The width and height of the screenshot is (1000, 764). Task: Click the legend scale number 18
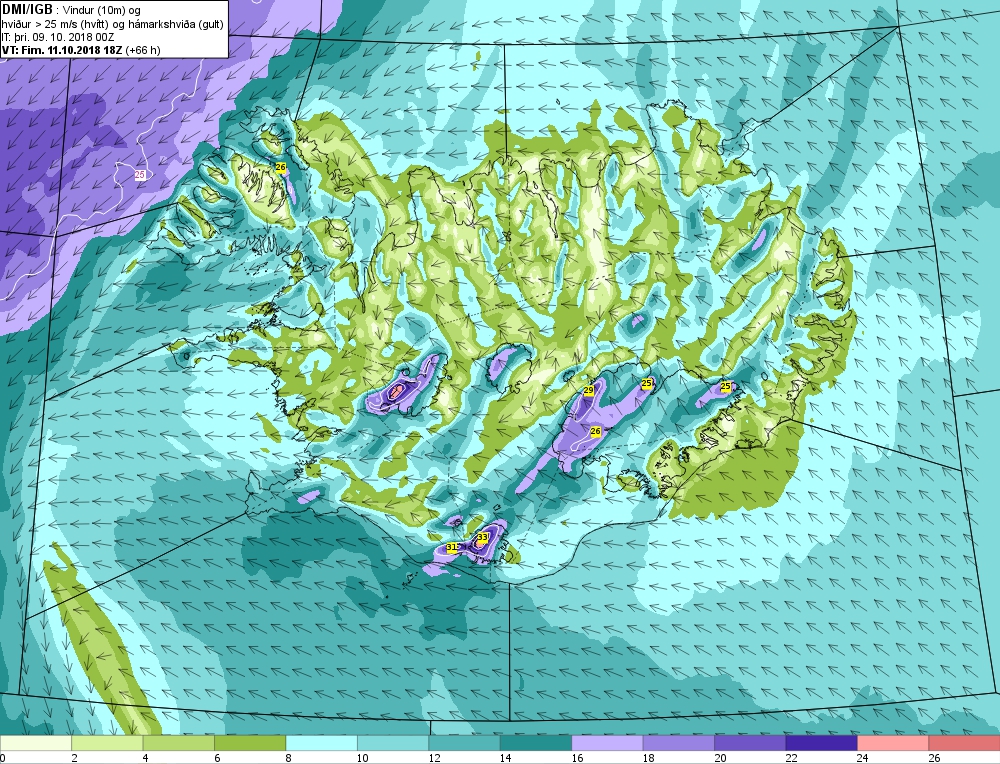tap(649, 758)
